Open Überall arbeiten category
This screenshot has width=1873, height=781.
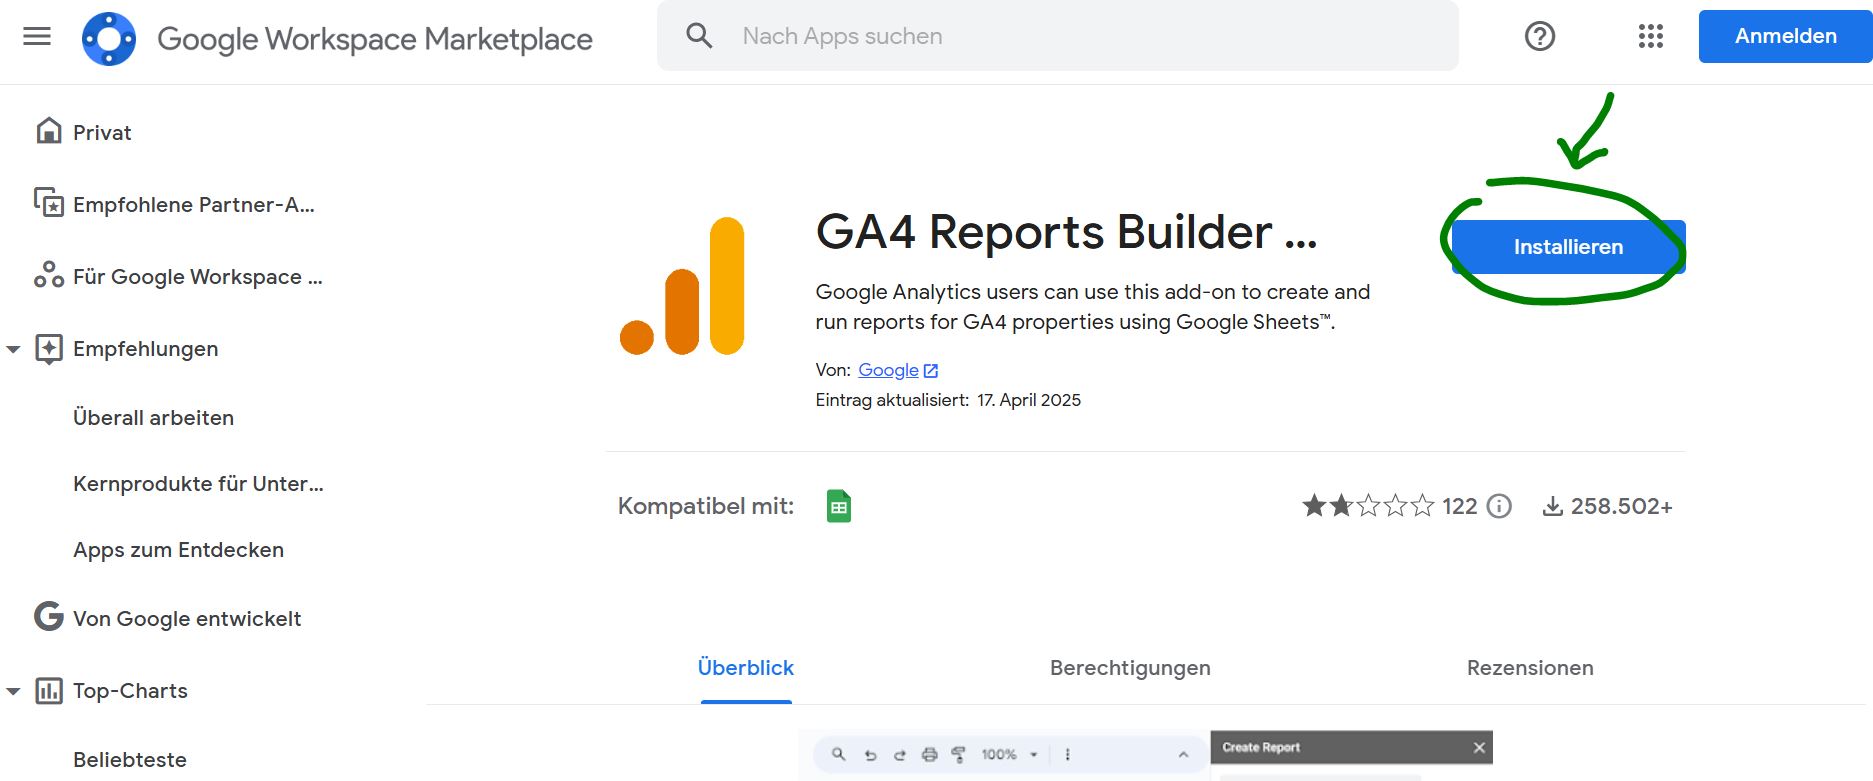coord(153,418)
